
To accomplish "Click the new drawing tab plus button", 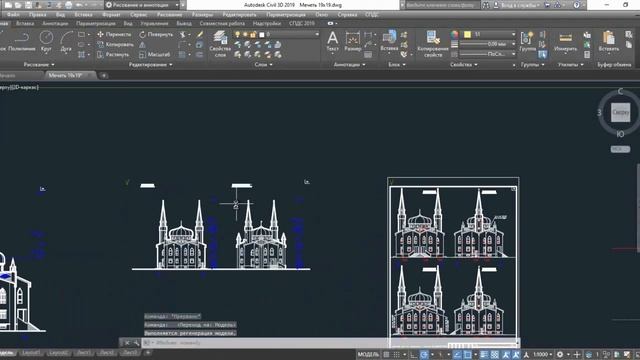I will click(x=104, y=76).
